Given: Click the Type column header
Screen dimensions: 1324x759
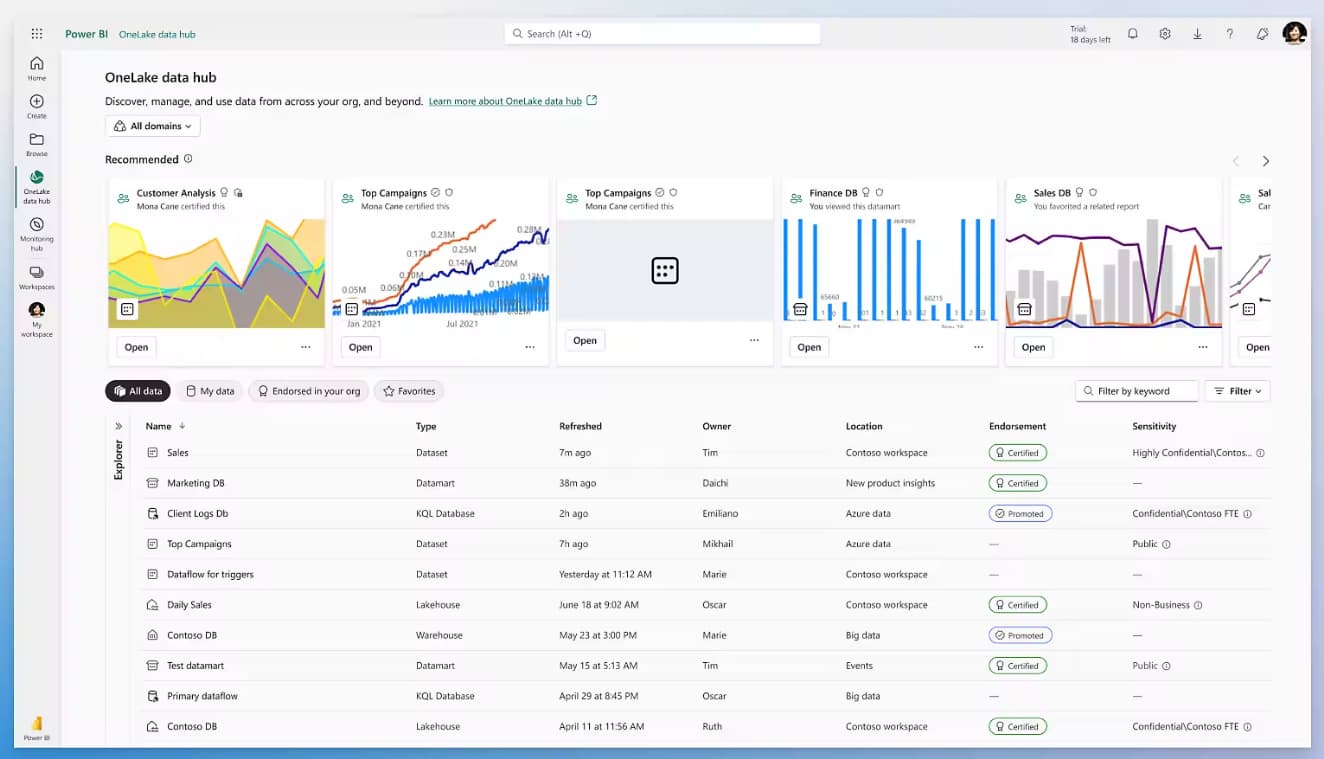Looking at the screenshot, I should point(426,426).
